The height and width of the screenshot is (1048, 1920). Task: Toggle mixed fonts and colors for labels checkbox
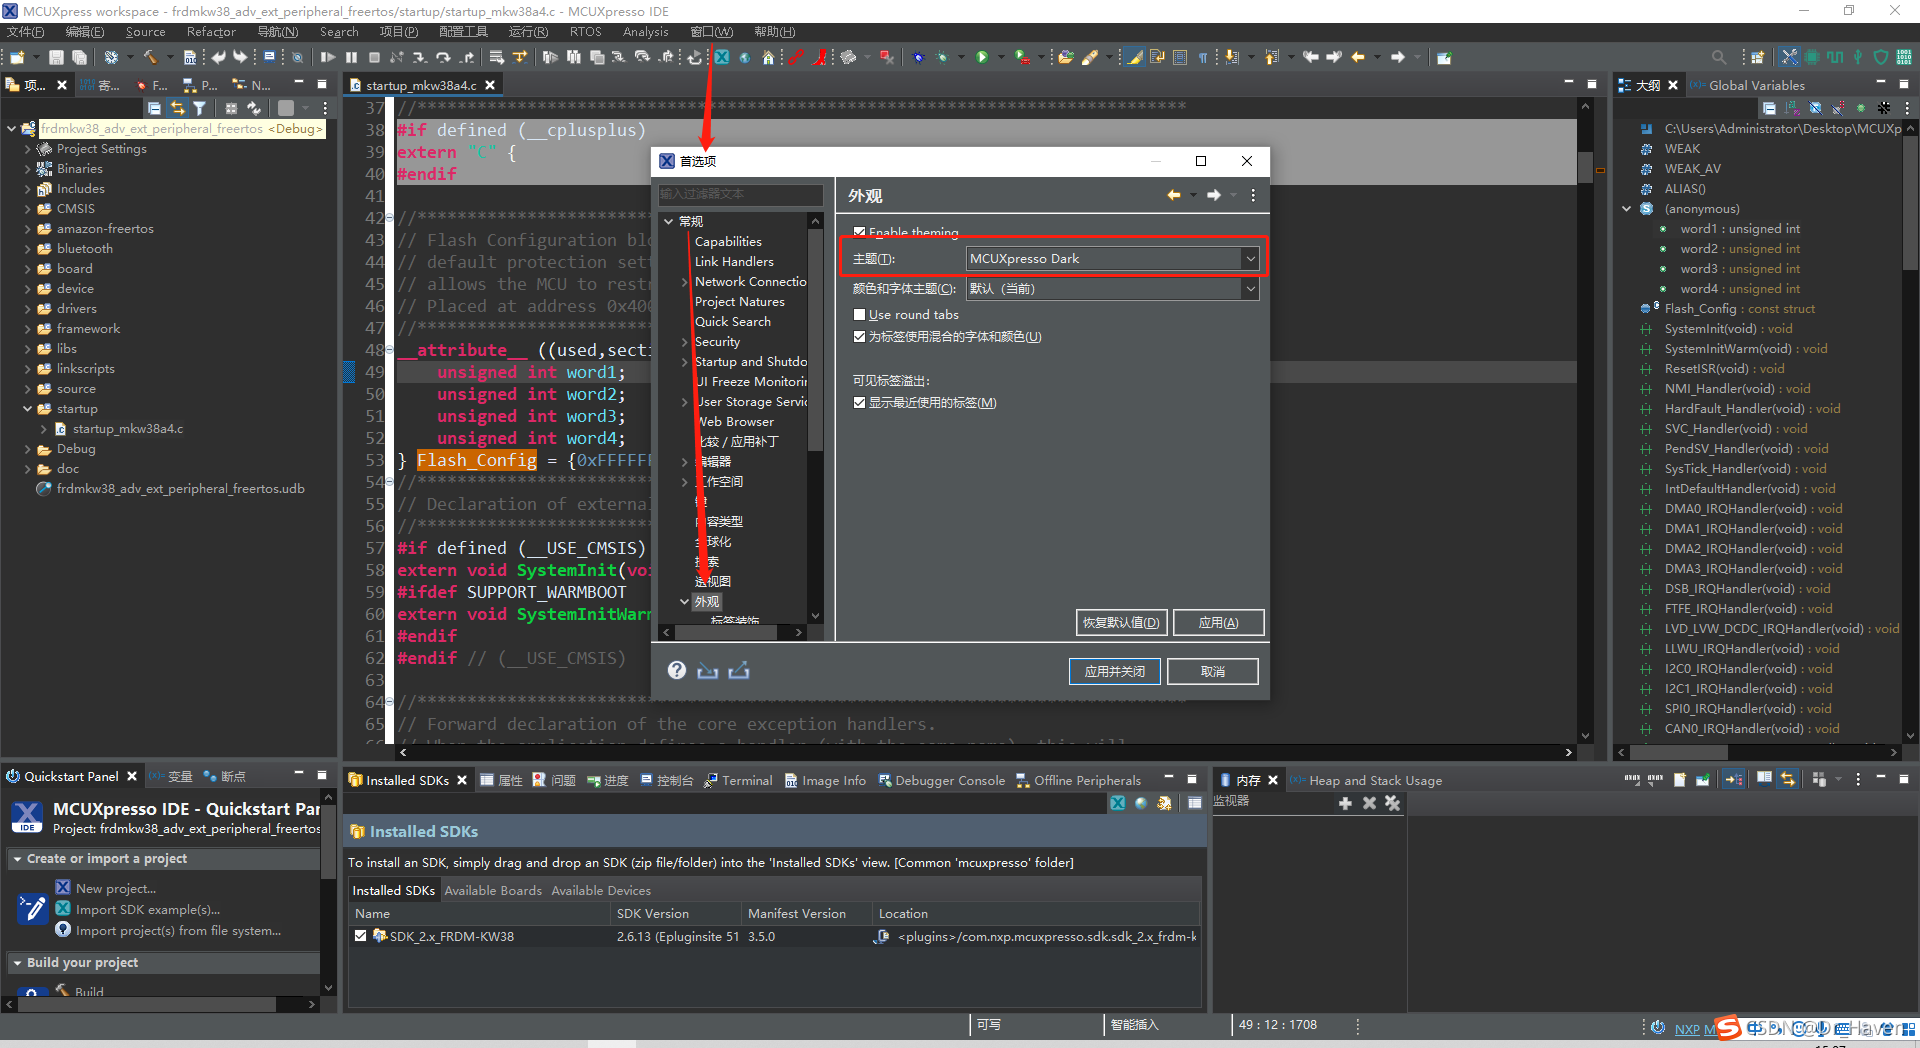tap(859, 337)
